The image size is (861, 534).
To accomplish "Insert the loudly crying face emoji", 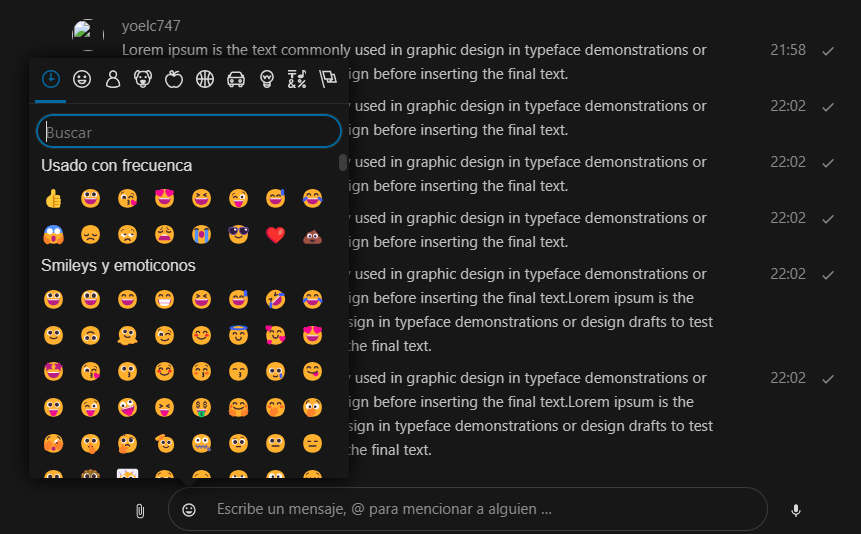I will click(x=202, y=235).
